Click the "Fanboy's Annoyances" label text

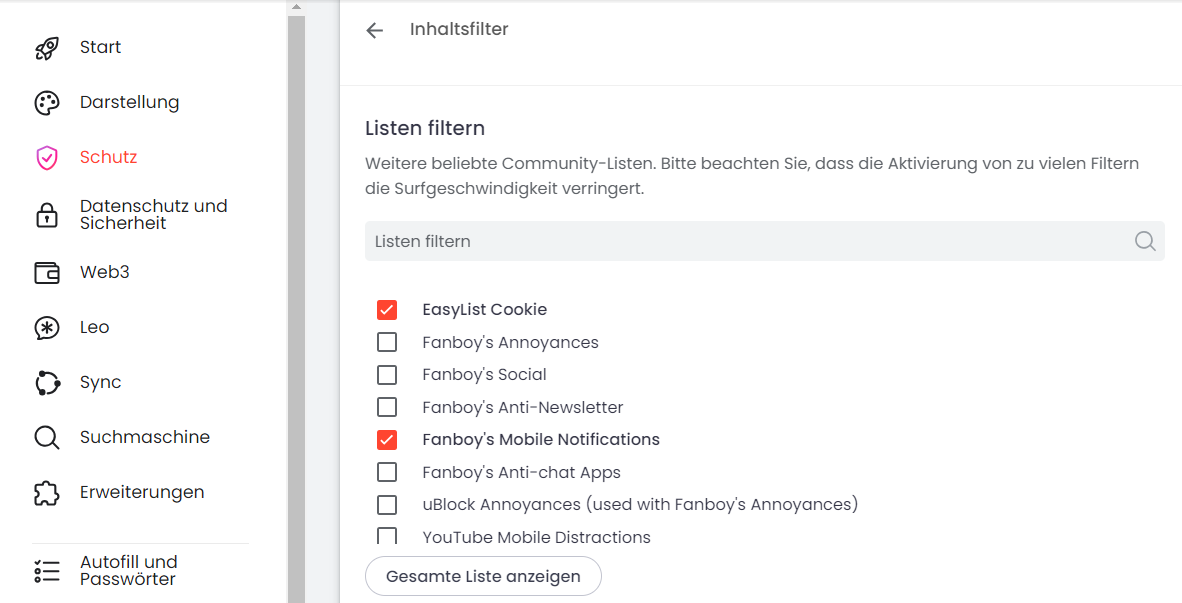click(510, 343)
